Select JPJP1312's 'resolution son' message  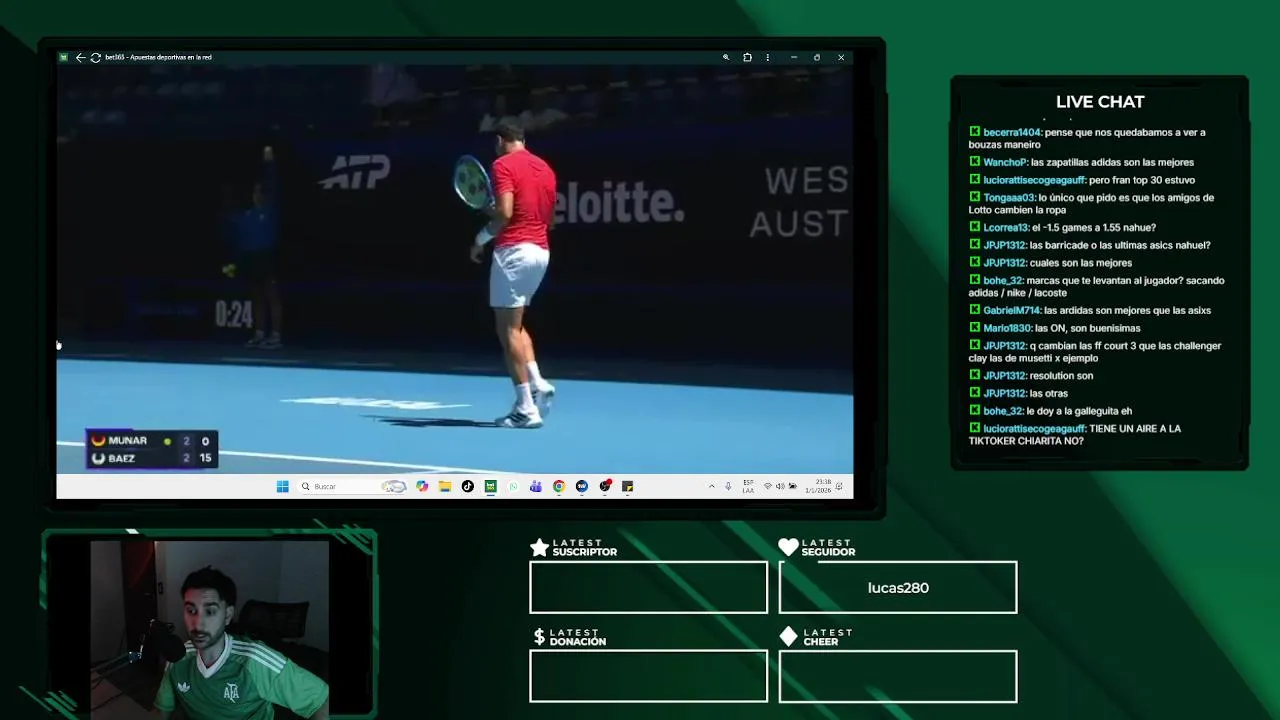pyautogui.click(x=1031, y=376)
